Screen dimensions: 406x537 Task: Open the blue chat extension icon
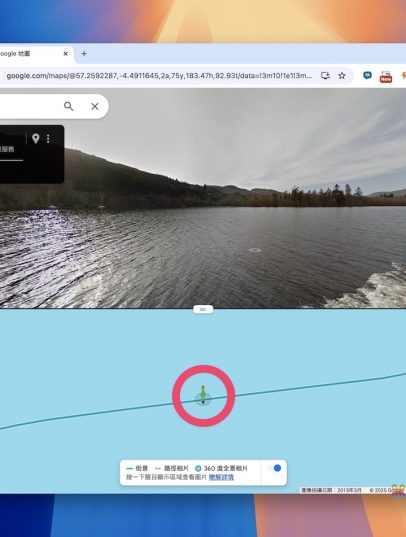367,76
